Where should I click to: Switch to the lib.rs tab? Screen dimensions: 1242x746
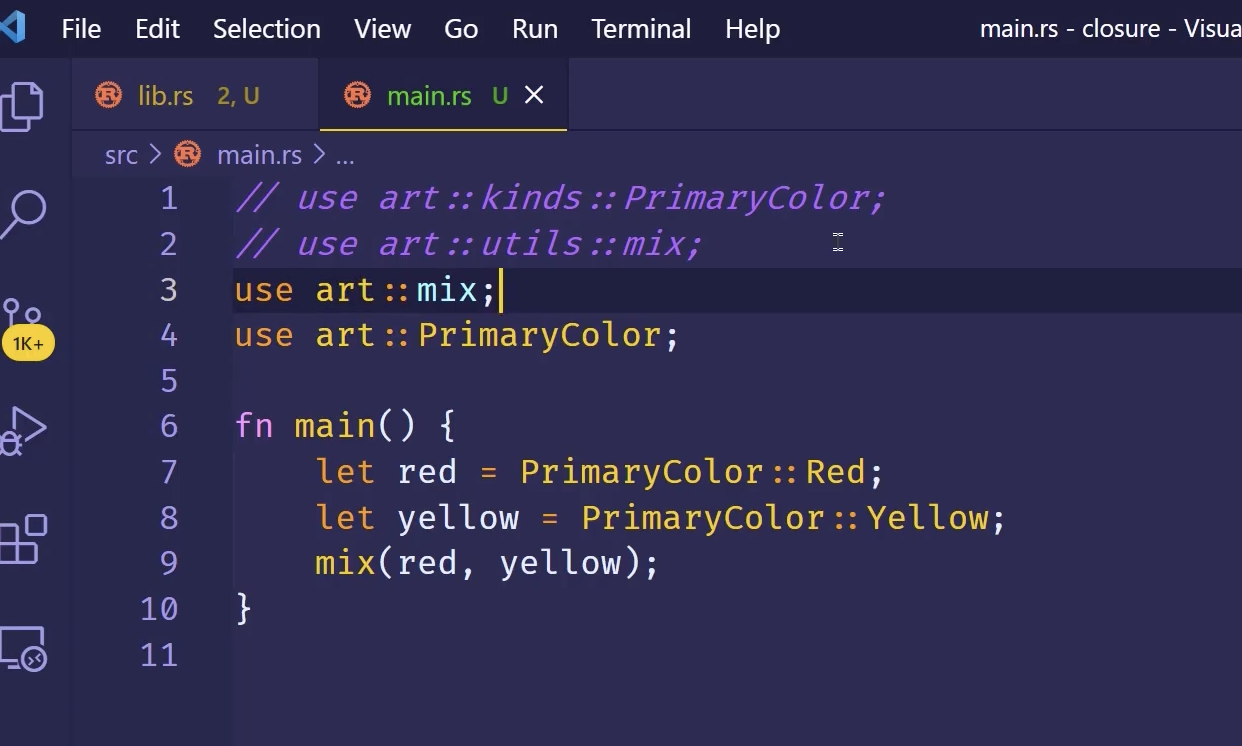click(x=165, y=96)
